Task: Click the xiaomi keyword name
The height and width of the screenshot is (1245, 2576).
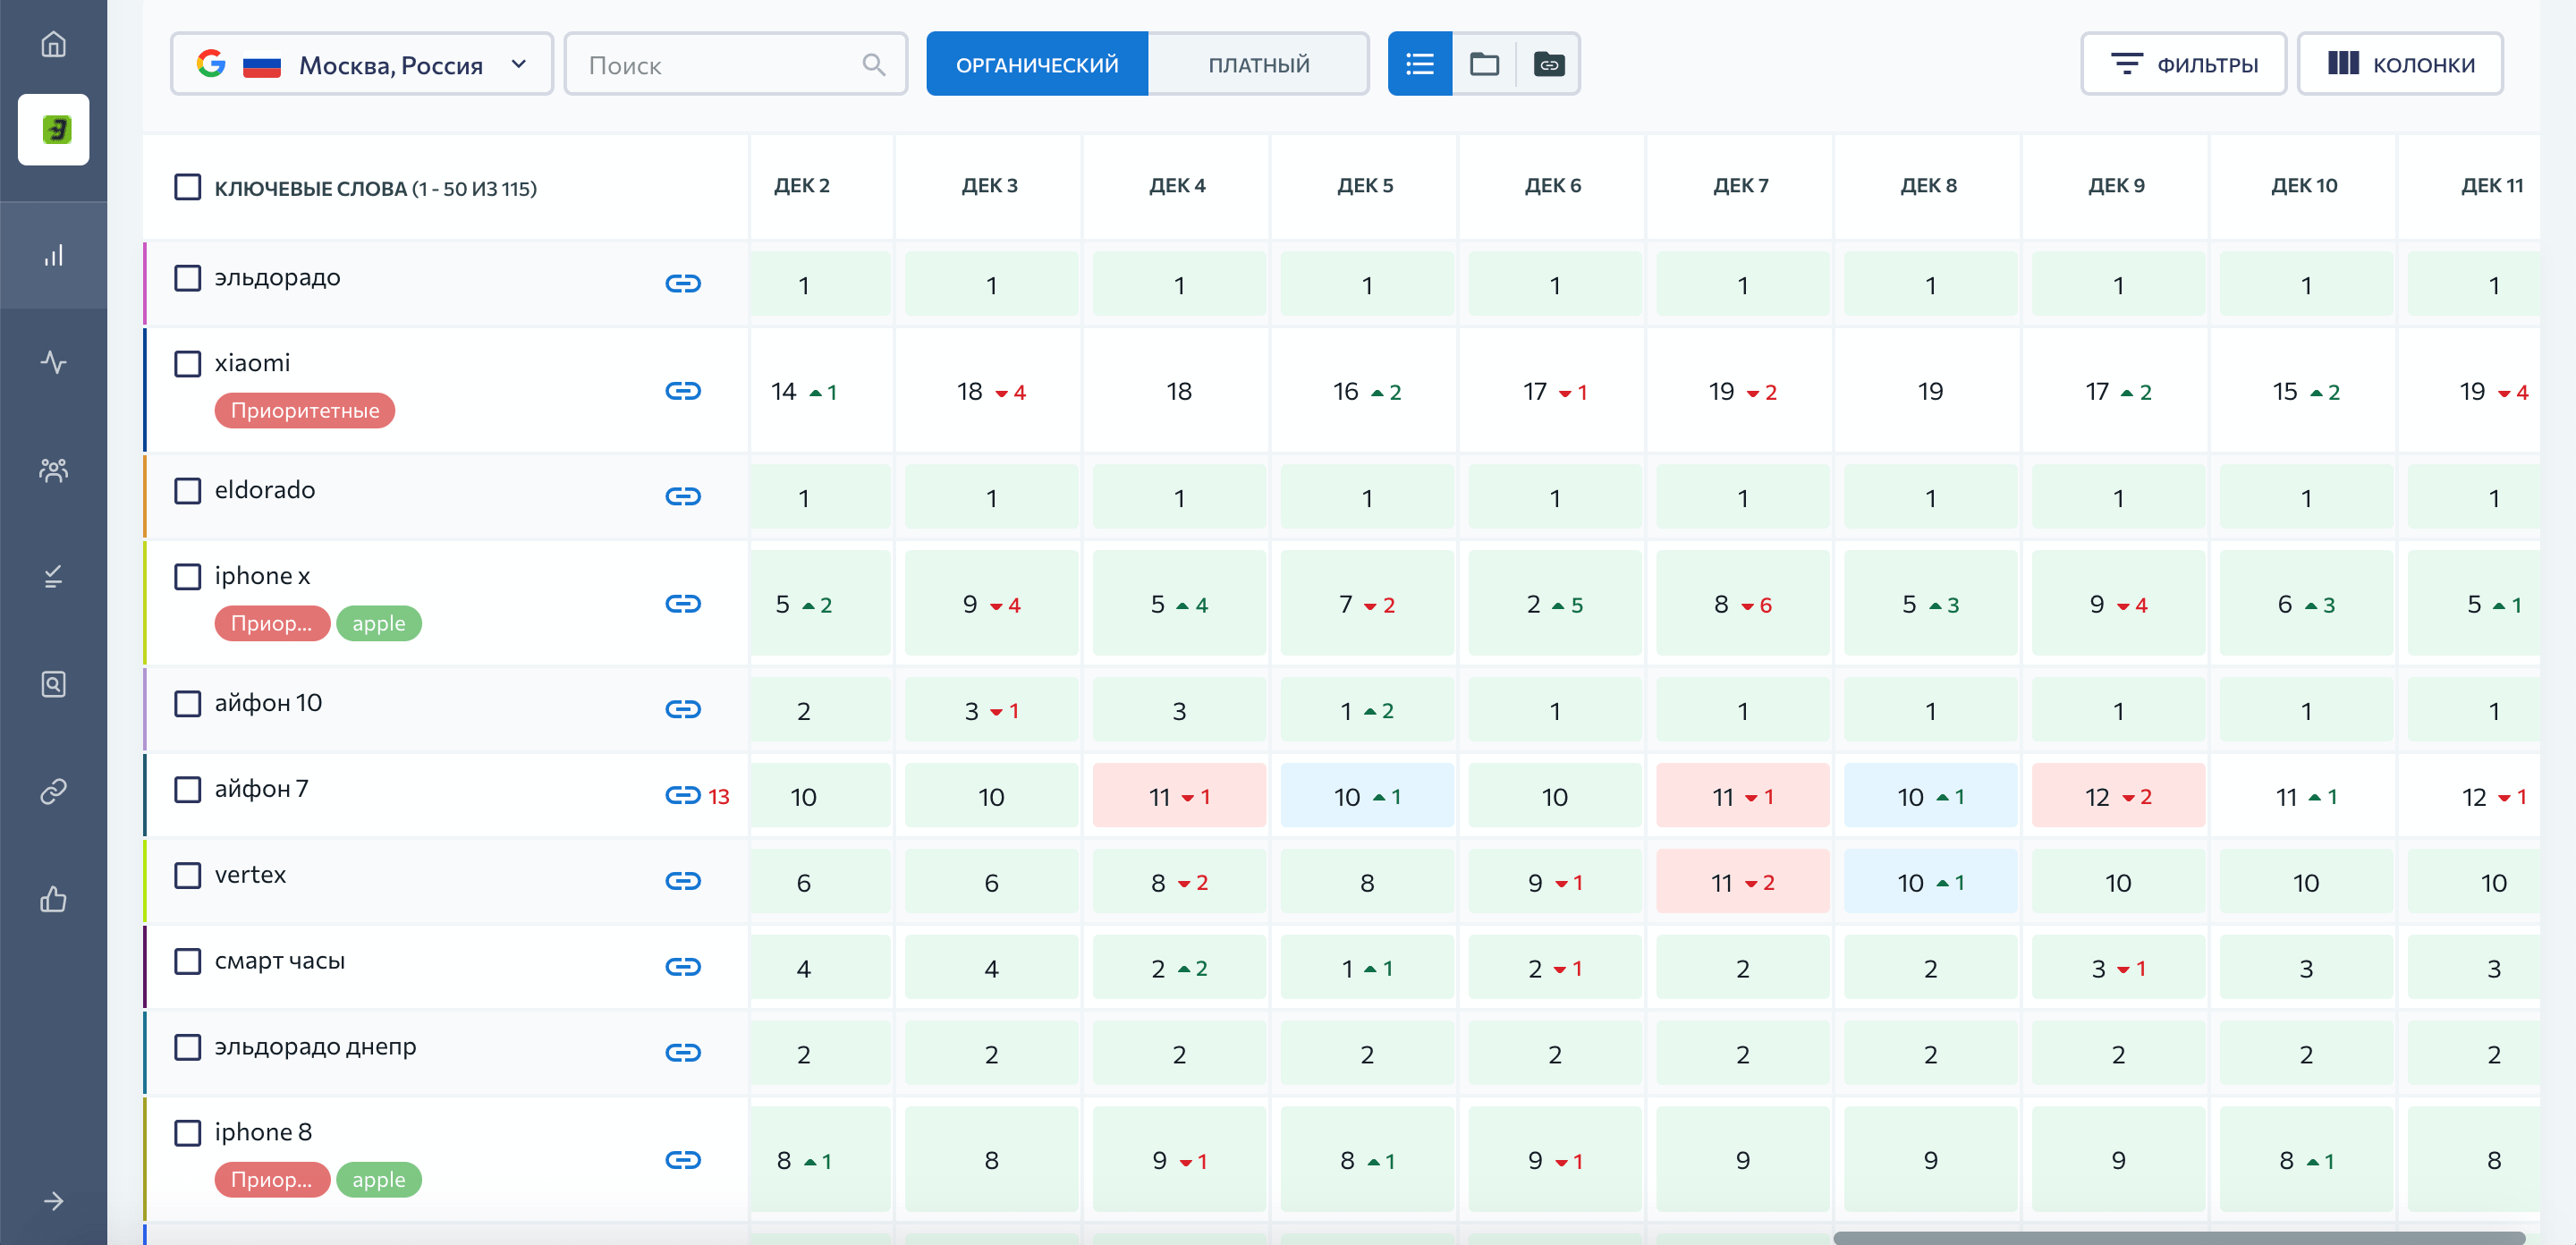Action: [252, 363]
